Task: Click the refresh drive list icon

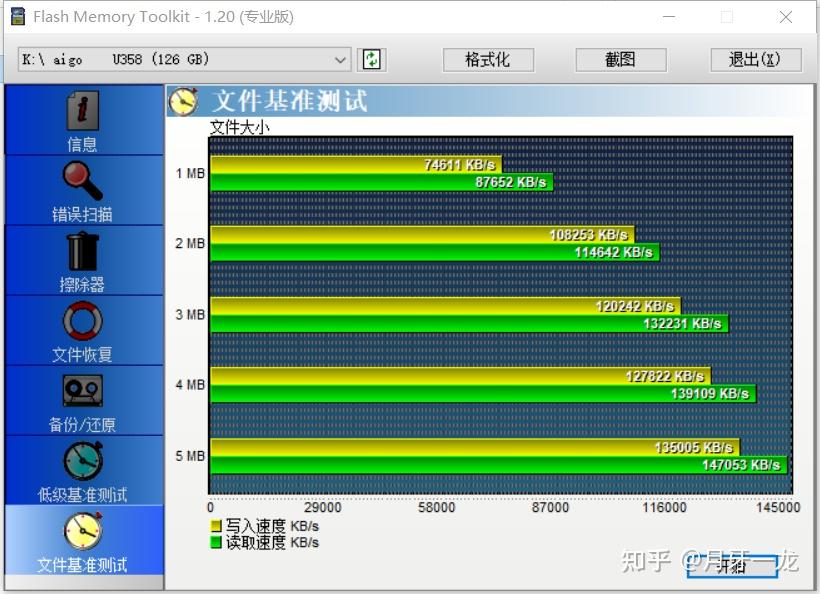Action: tap(371, 60)
